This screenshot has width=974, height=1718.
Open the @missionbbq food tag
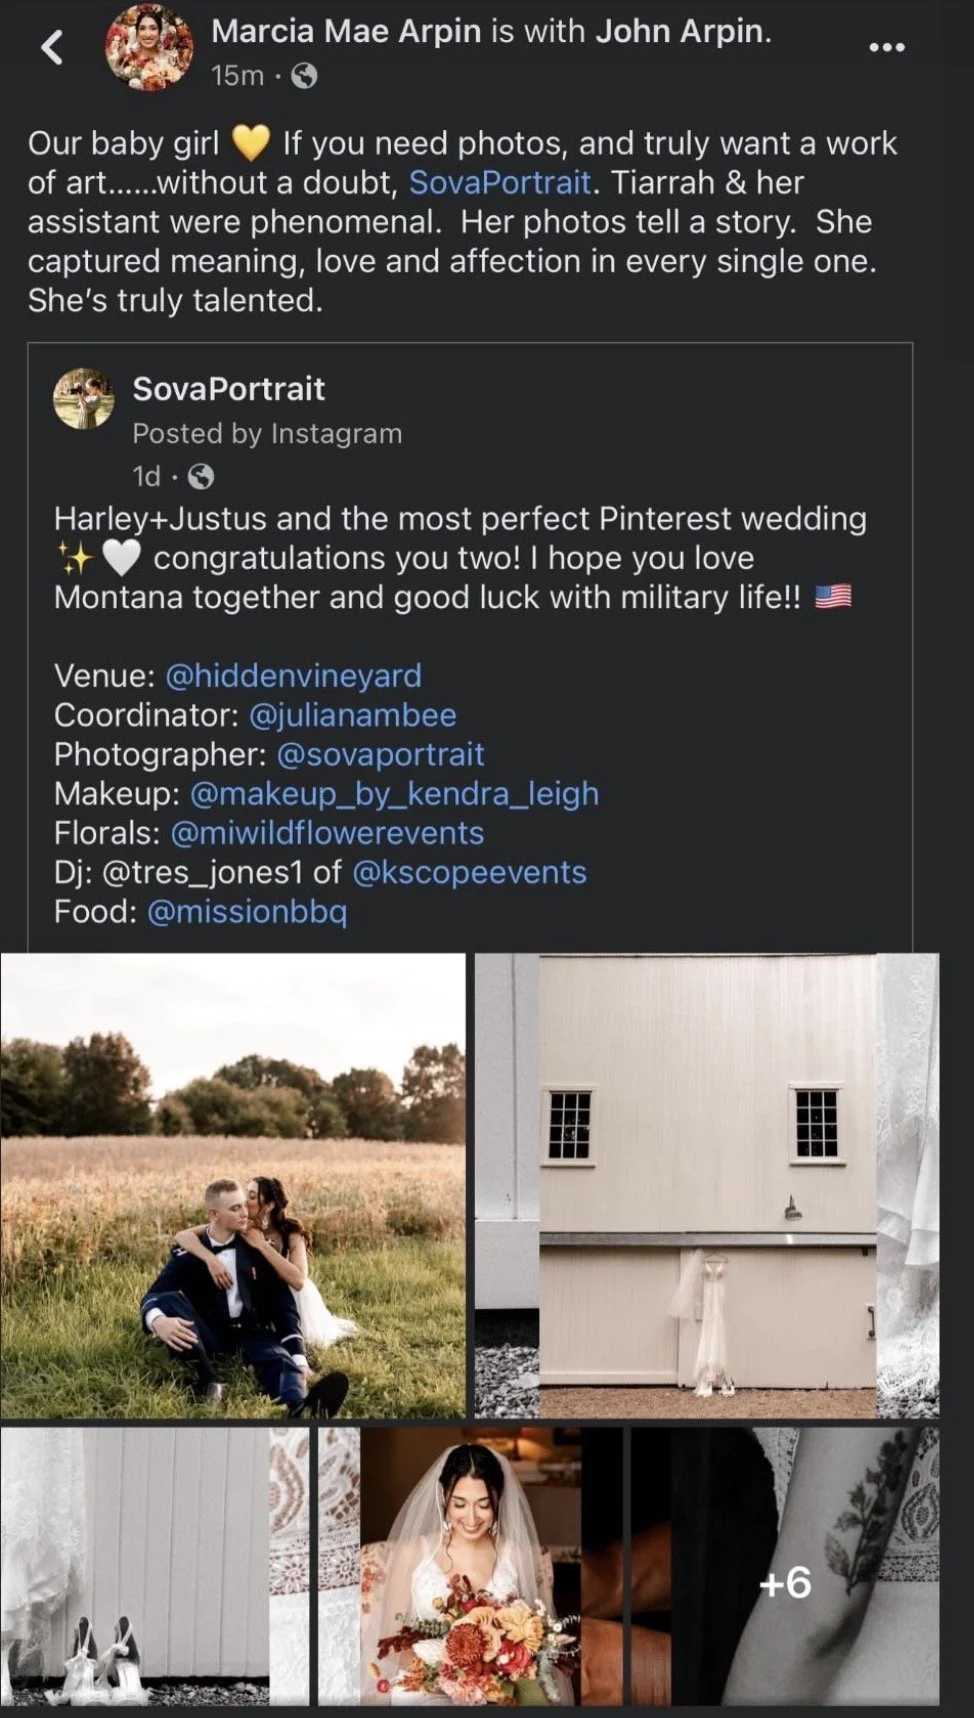point(247,912)
